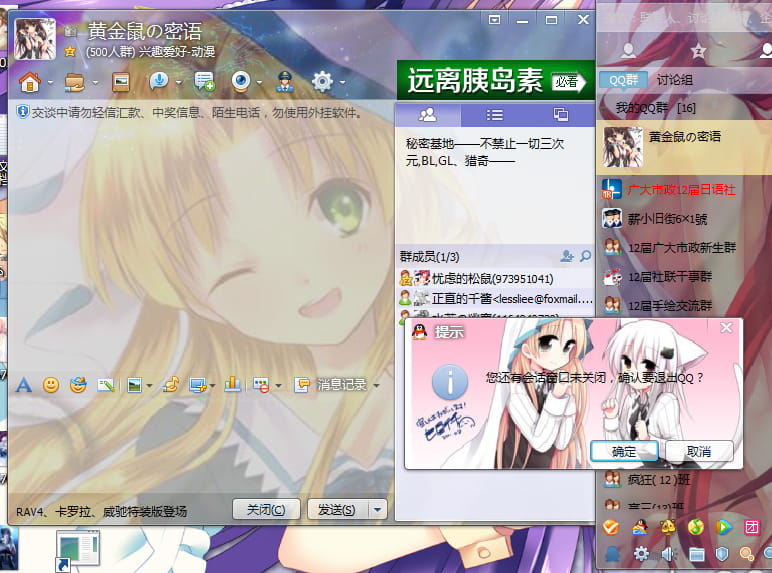Viewport: 772px width, 573px height.
Task: Click 取消 in the exit prompt
Action: (698, 452)
